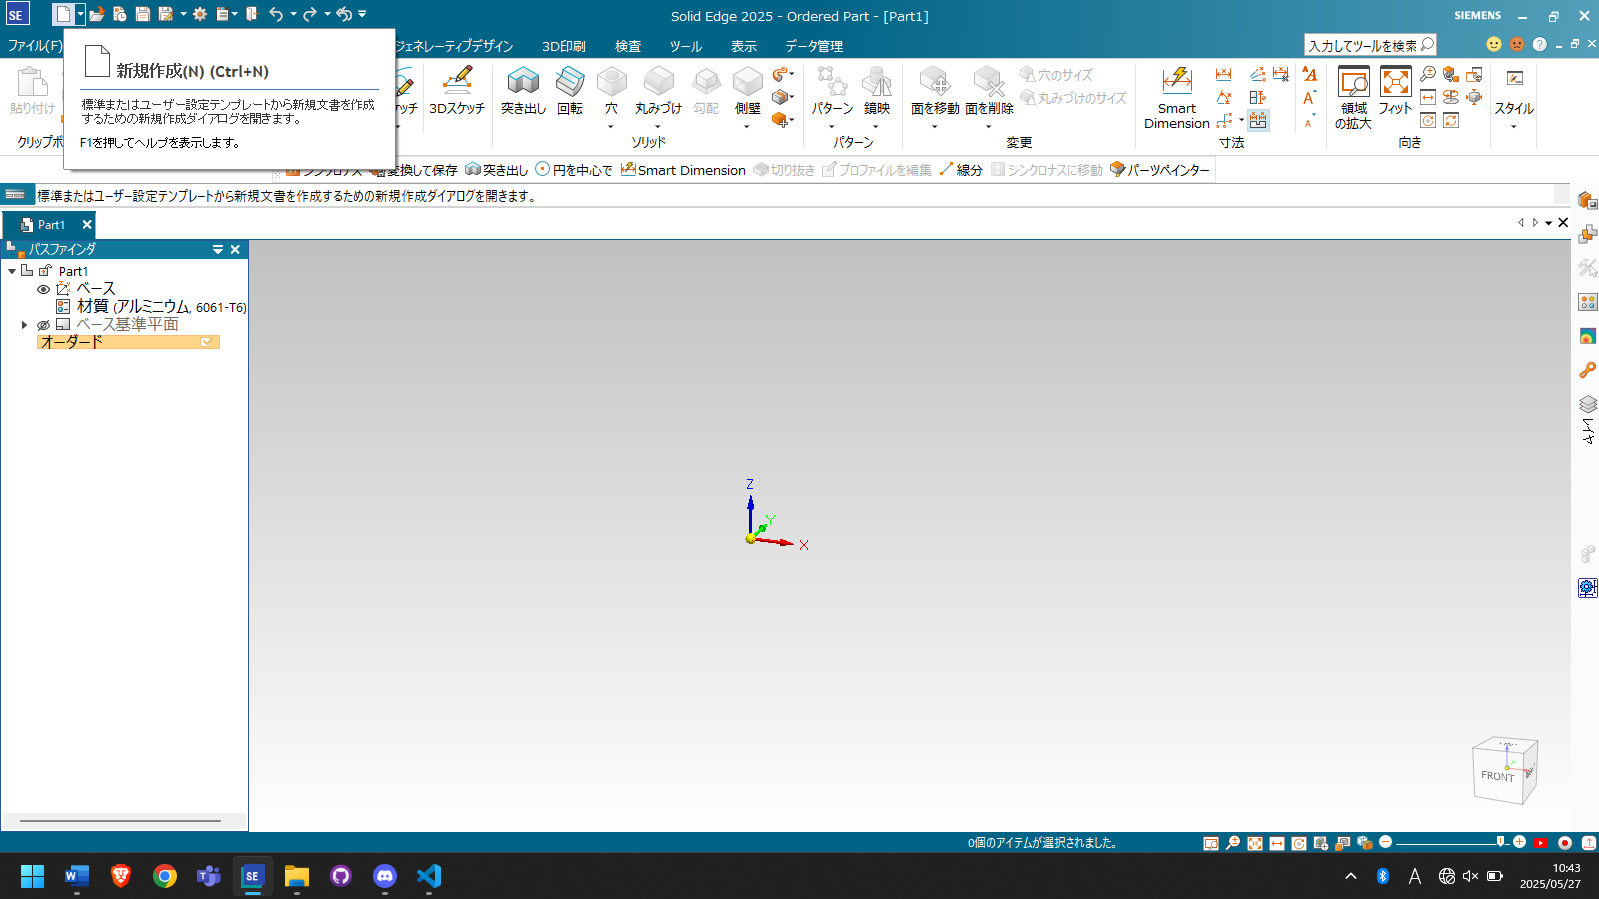This screenshot has height=899, width=1599.
Task: Open the 3Dスケッチ tool
Action: coord(457,84)
